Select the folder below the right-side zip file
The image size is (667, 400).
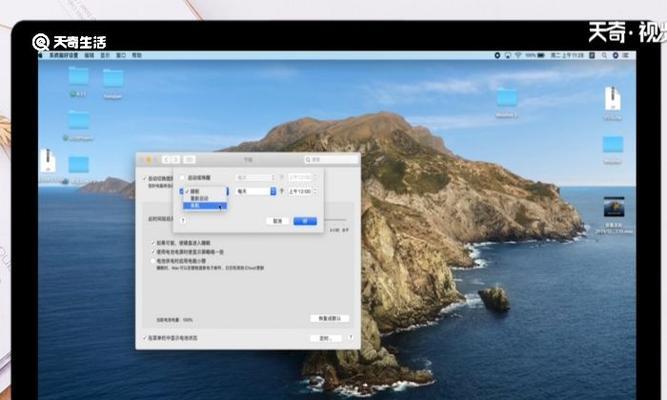click(x=613, y=144)
